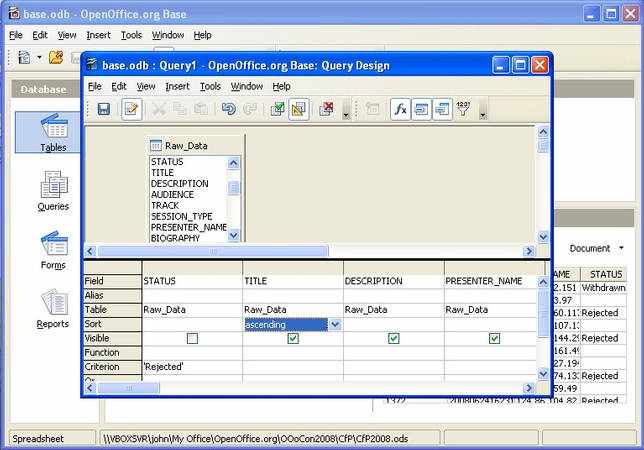
Task: Expand the first toolbar overflow arrow in Query Design
Action: (x=346, y=109)
